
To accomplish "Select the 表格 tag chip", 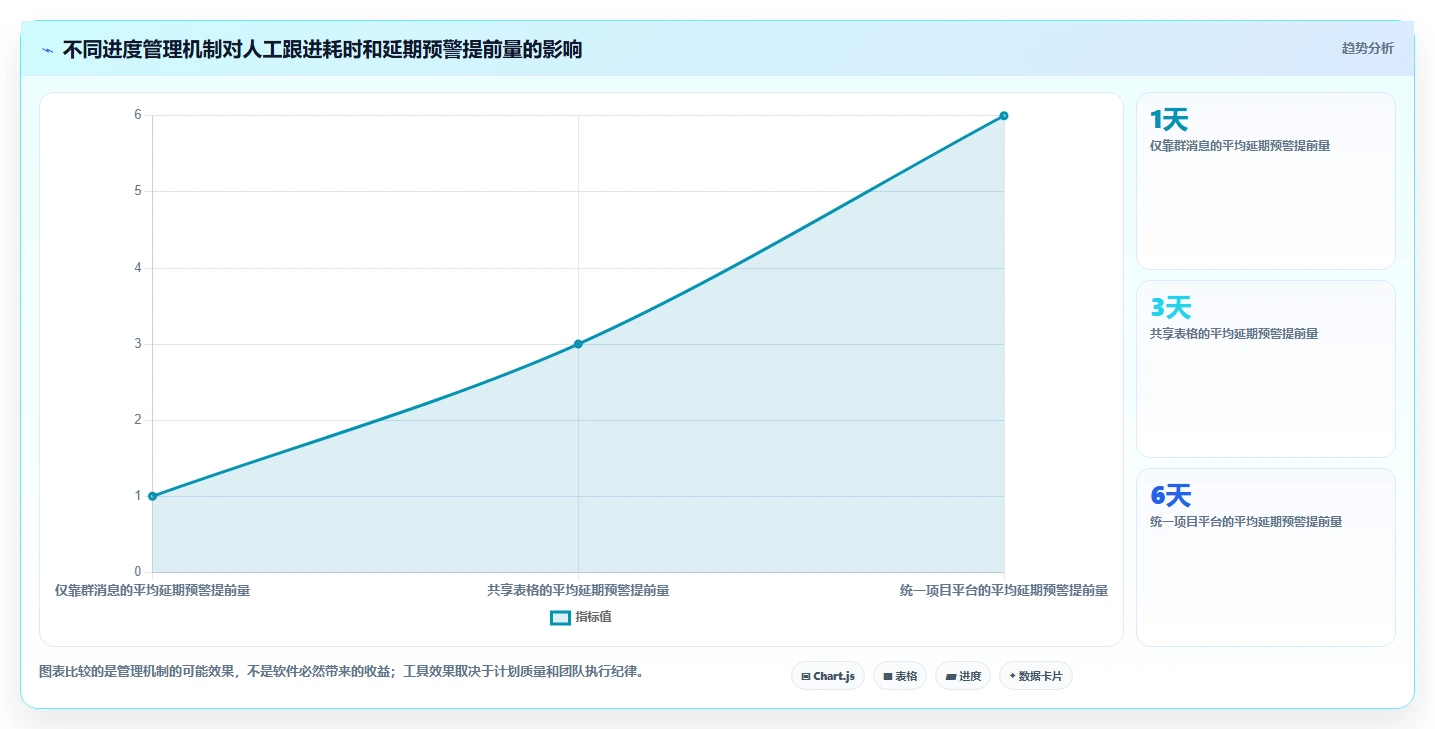I will [x=900, y=676].
